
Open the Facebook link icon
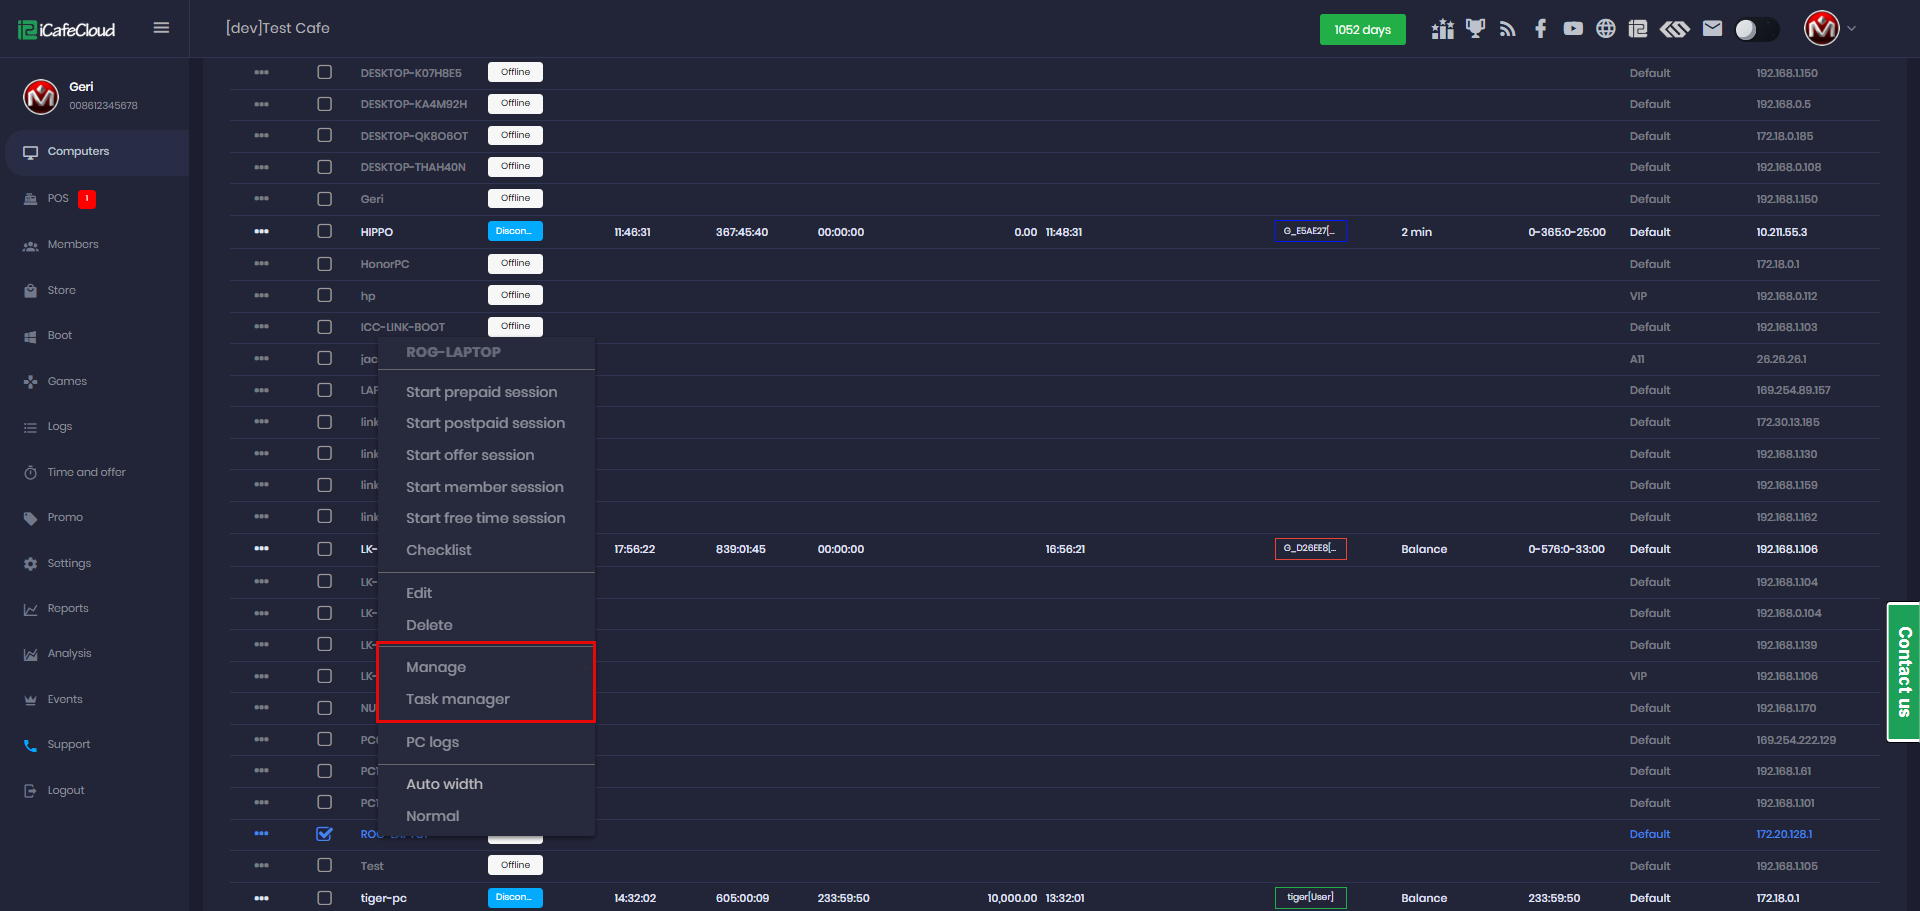(1540, 29)
